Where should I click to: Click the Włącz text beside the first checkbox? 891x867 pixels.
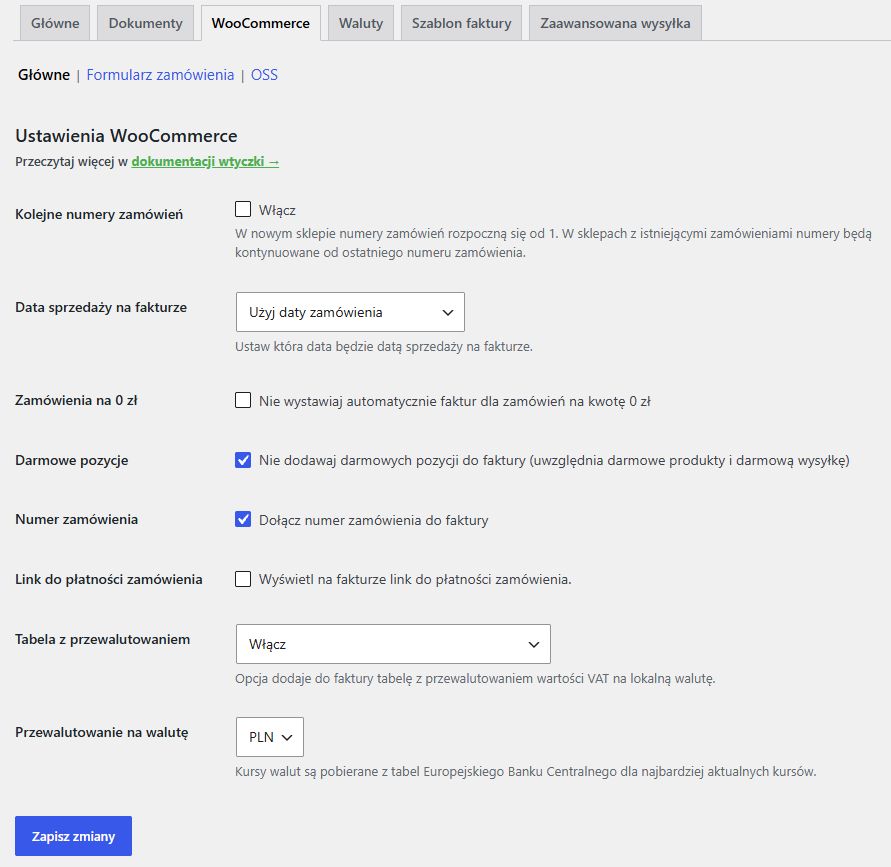pos(277,210)
